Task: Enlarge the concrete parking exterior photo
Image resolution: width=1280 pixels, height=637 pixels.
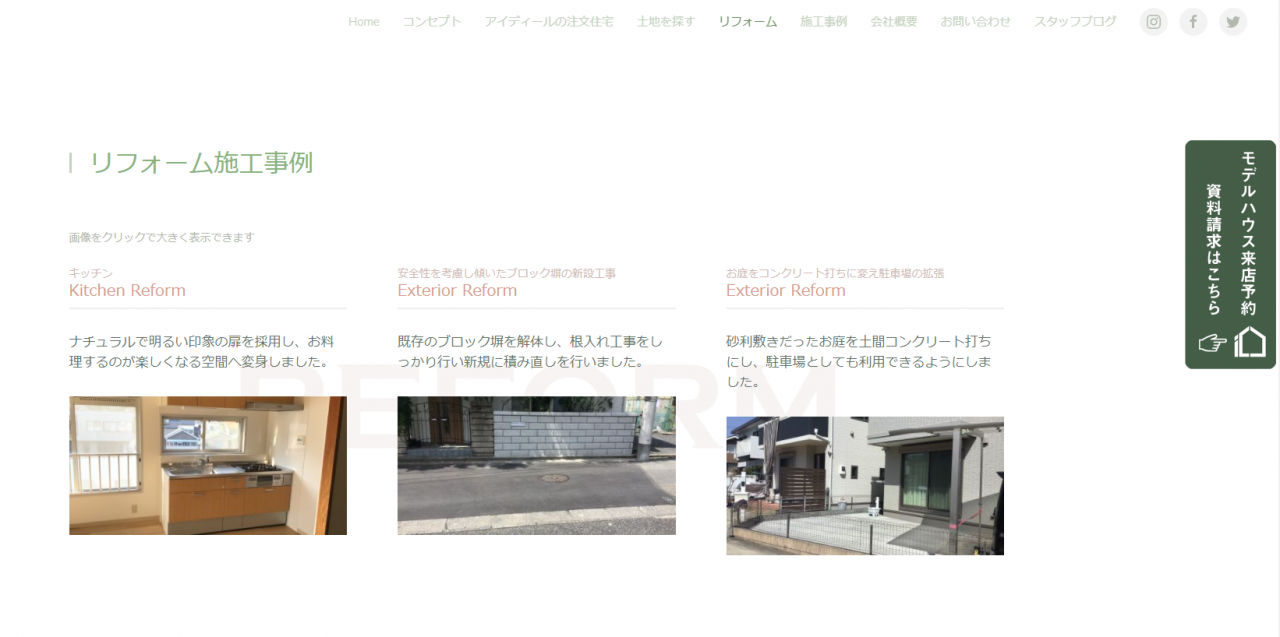Action: 864,485
